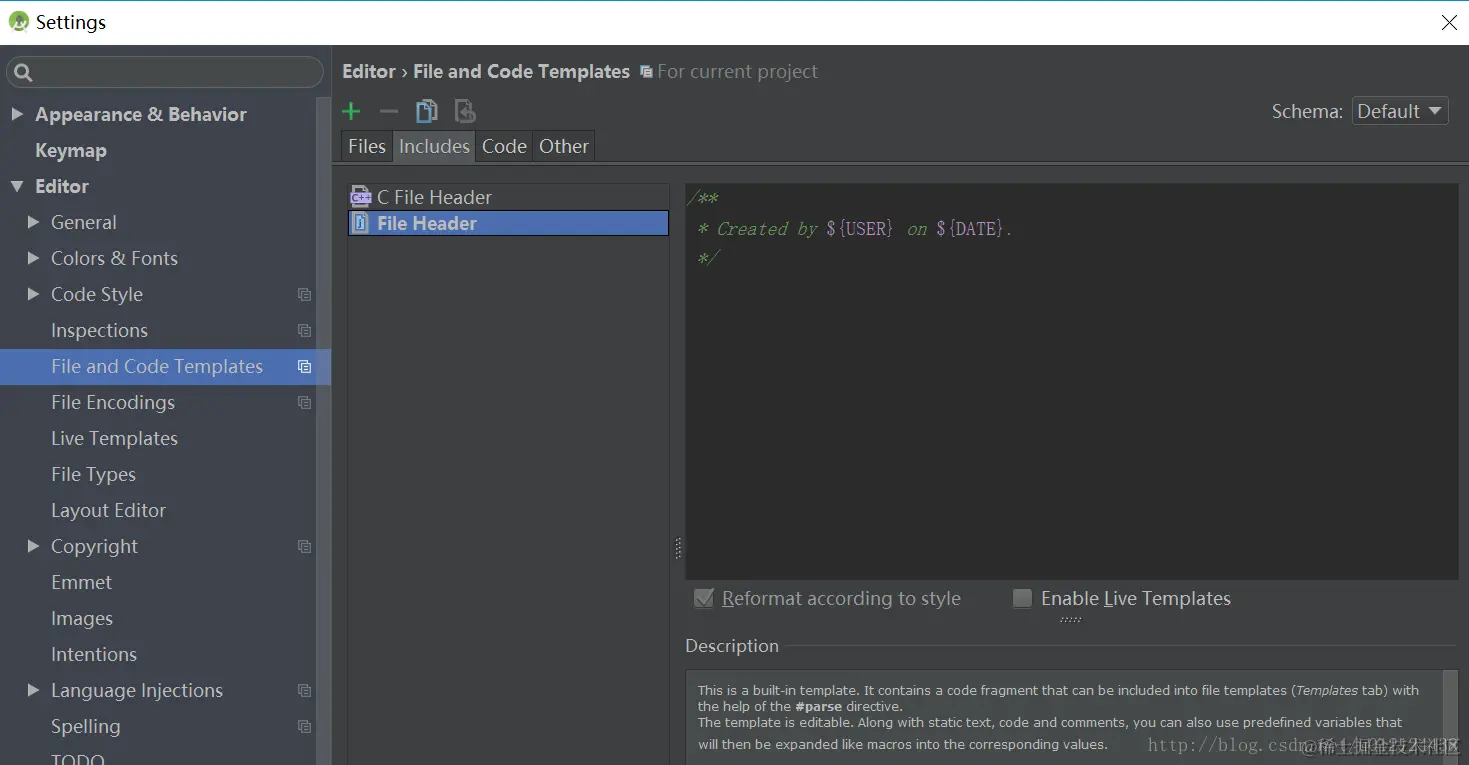Click the Android Studio logo in title bar
Viewport: 1469px width, 765px height.
(19, 22)
